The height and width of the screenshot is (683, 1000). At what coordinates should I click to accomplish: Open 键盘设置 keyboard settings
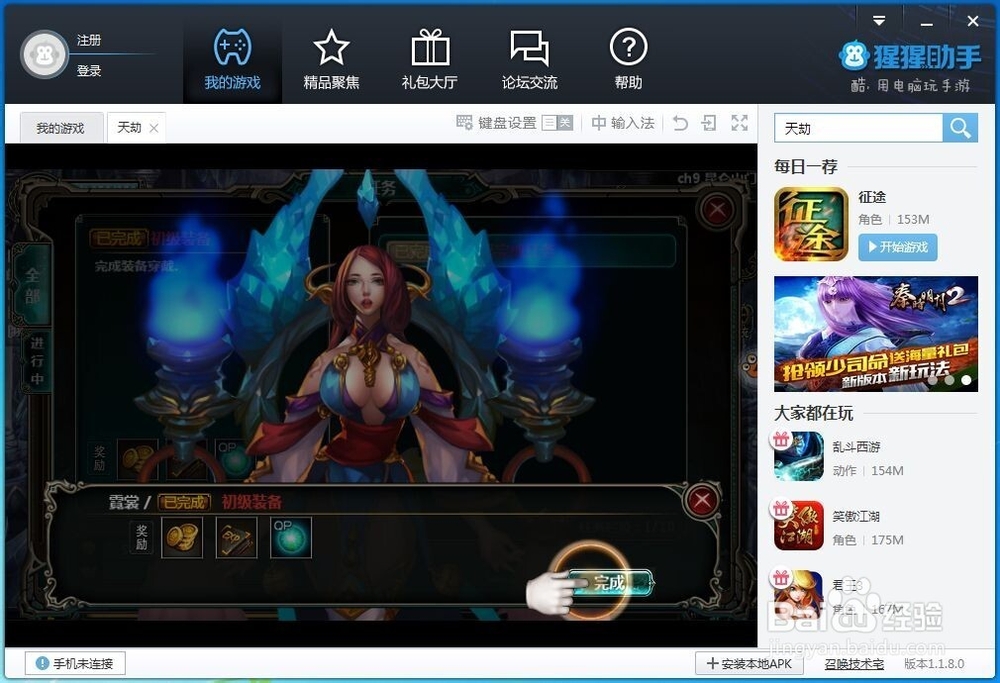coord(497,122)
